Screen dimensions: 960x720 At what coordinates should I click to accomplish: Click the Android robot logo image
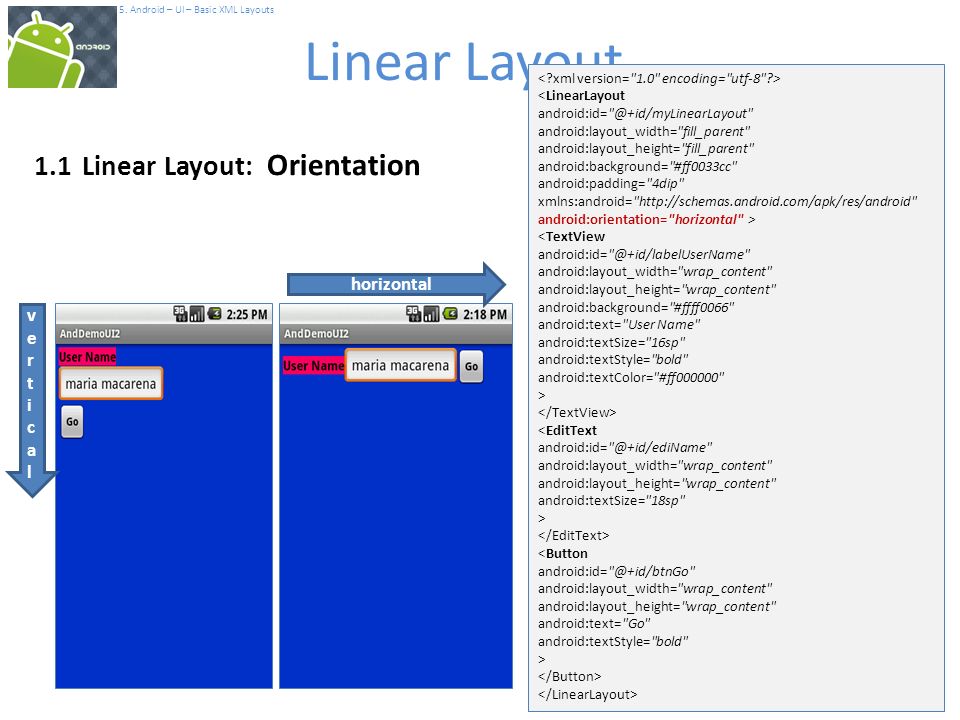pyautogui.click(x=62, y=47)
